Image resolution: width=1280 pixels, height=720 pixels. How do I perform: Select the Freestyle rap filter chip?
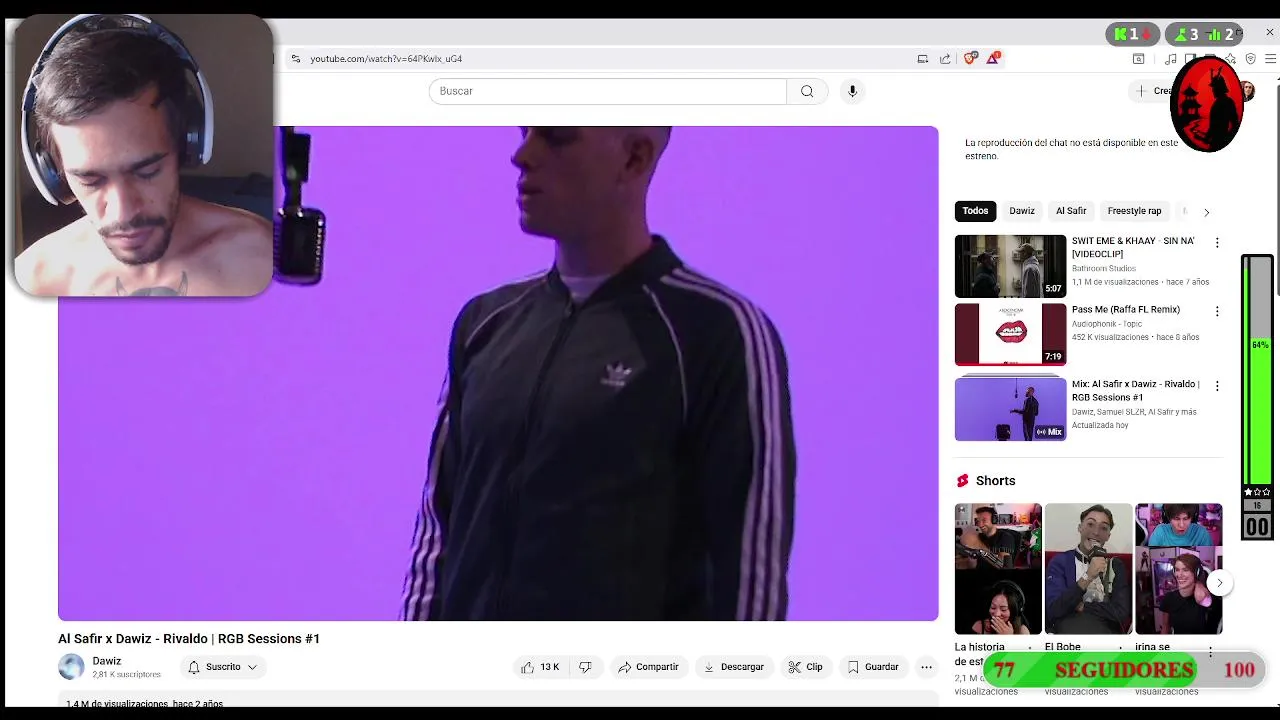point(1134,211)
